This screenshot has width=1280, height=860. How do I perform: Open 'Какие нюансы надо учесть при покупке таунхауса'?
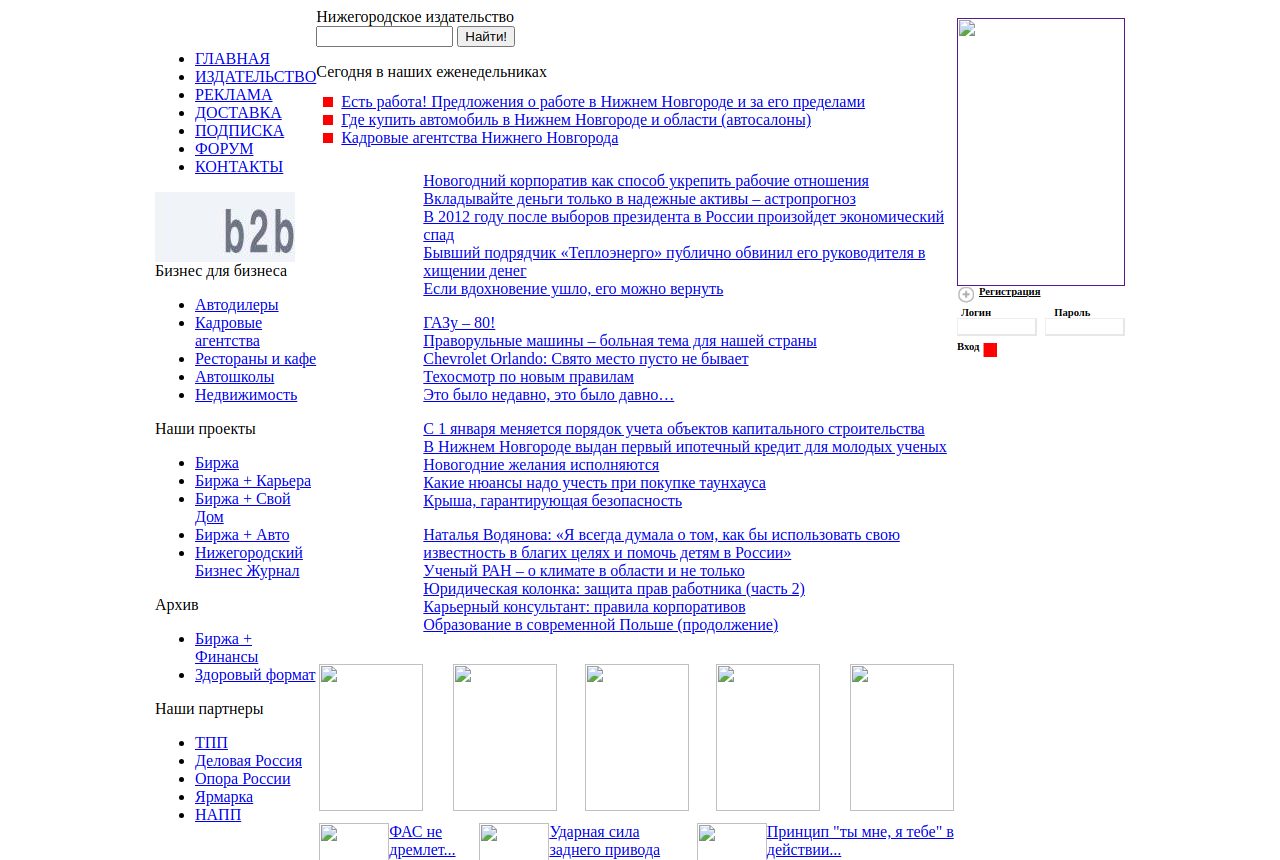coord(594,483)
